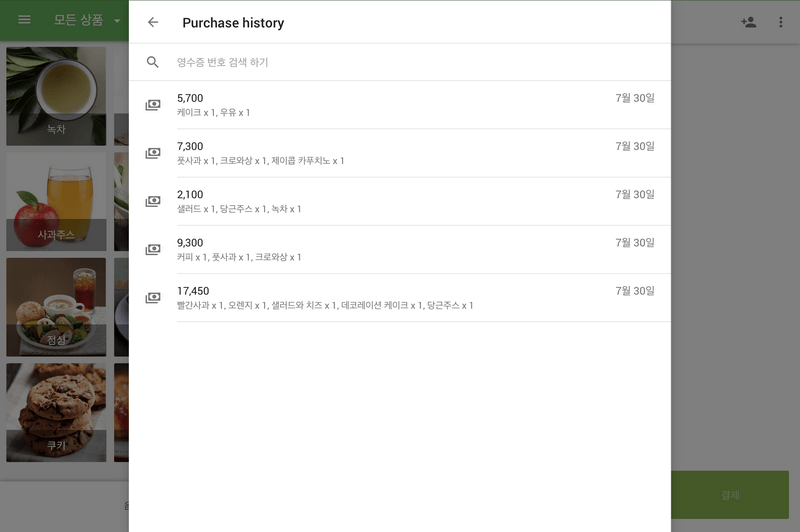Screen dimensions: 800x532
Task: Click the cash icon for the 7,300 receipt
Action: tap(153, 153)
